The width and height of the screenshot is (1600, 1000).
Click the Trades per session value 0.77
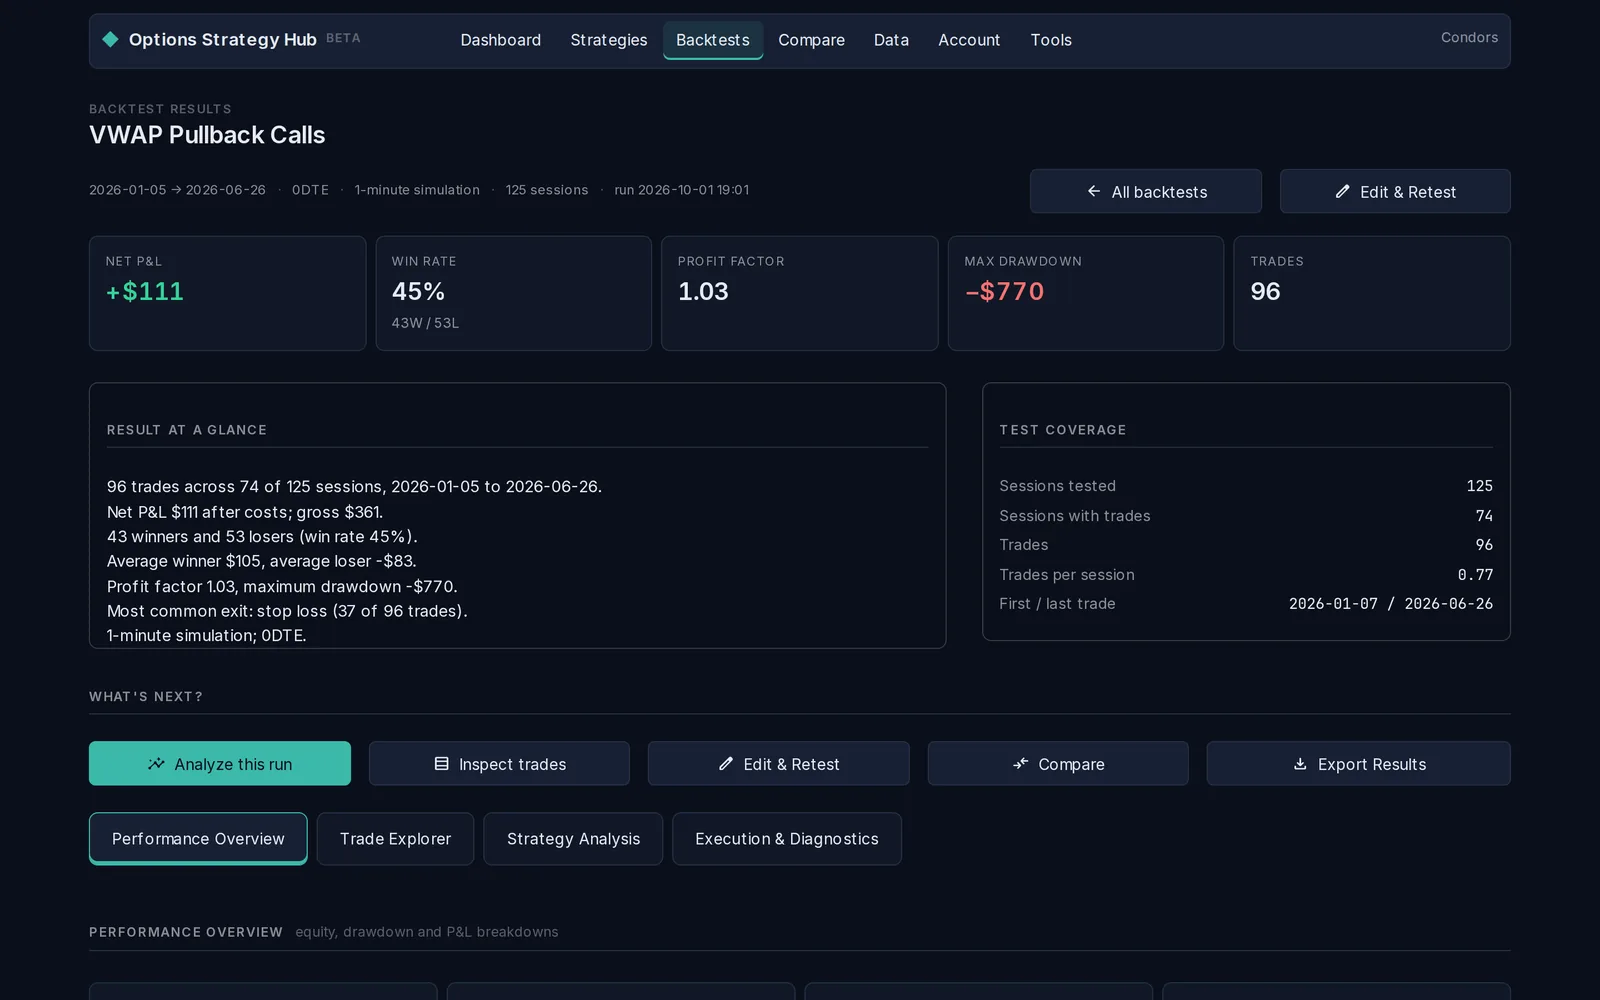click(1475, 575)
